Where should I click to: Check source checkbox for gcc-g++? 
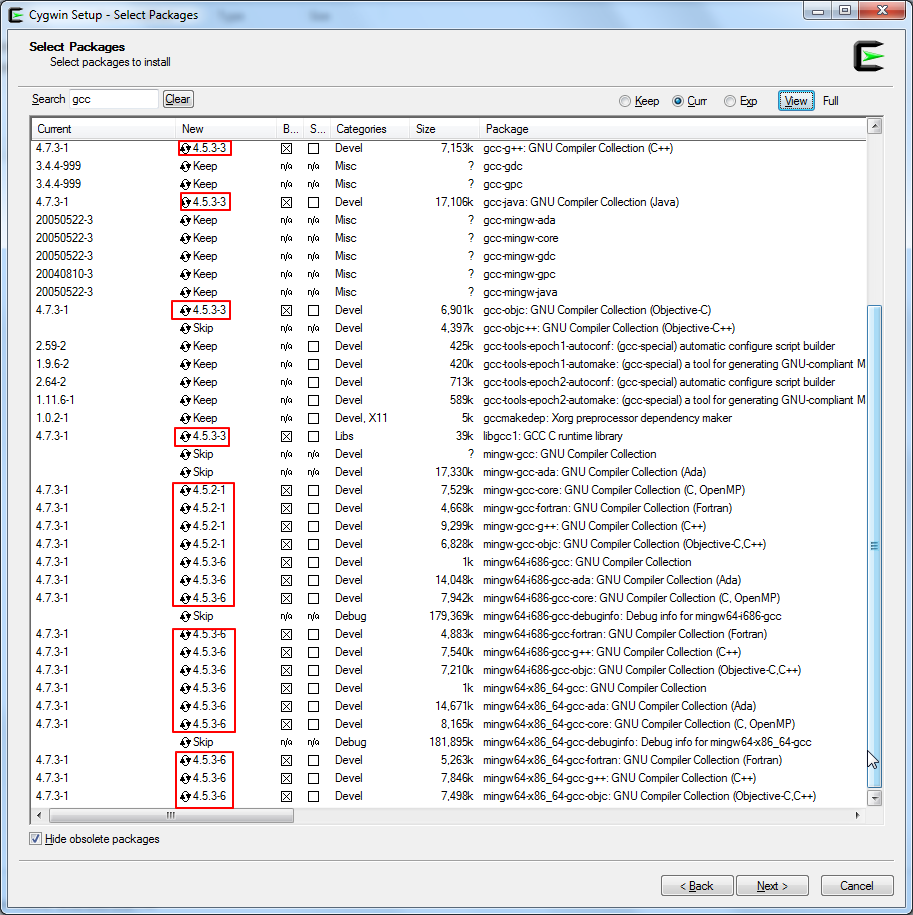pyautogui.click(x=314, y=149)
